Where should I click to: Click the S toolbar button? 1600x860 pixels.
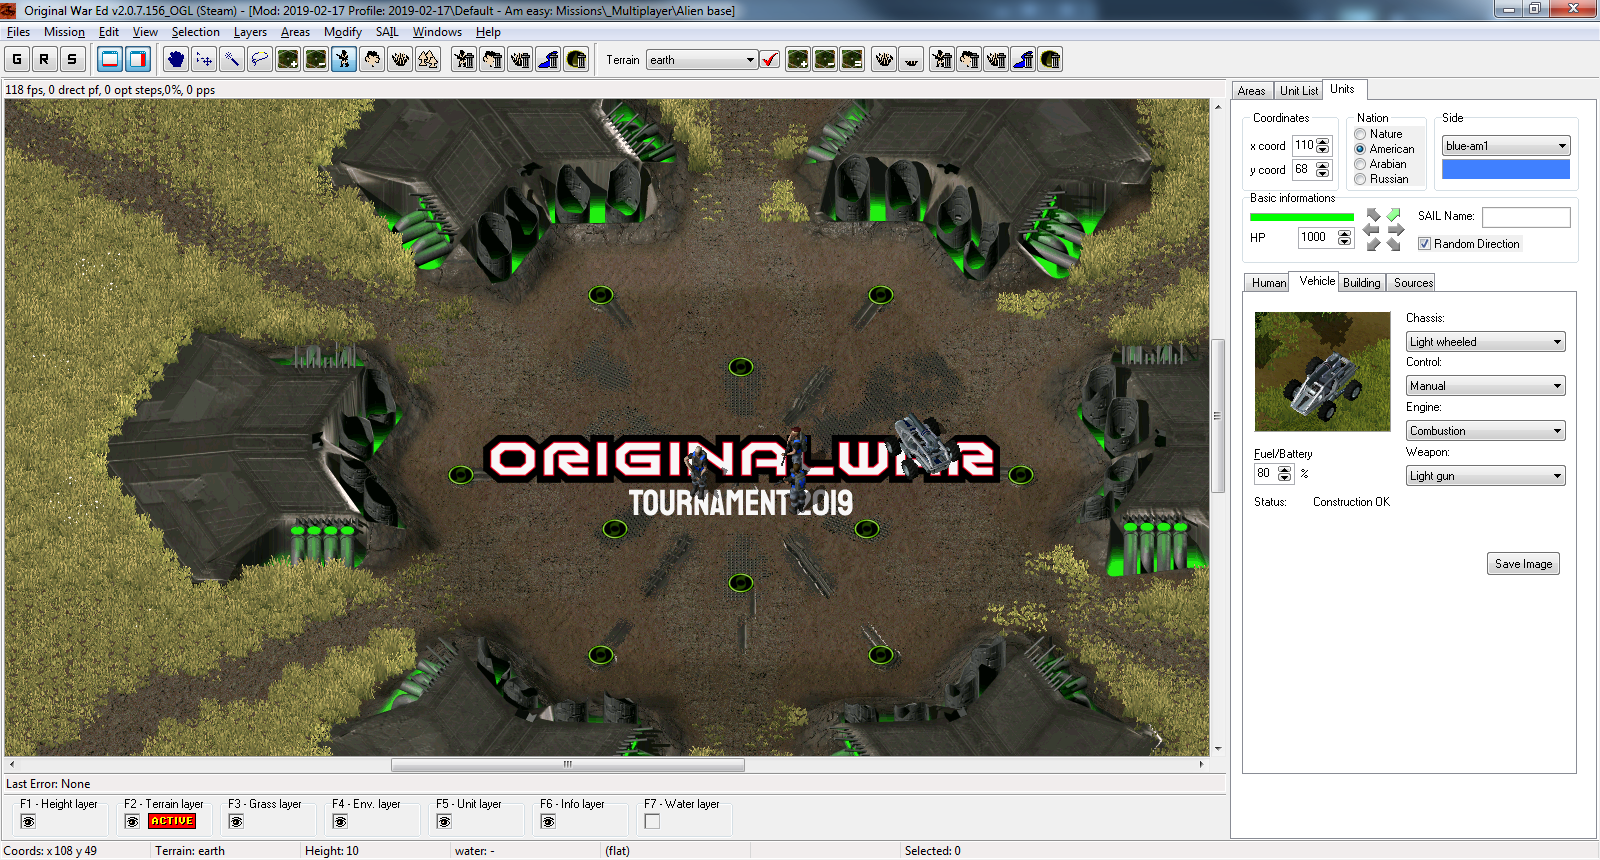72,59
